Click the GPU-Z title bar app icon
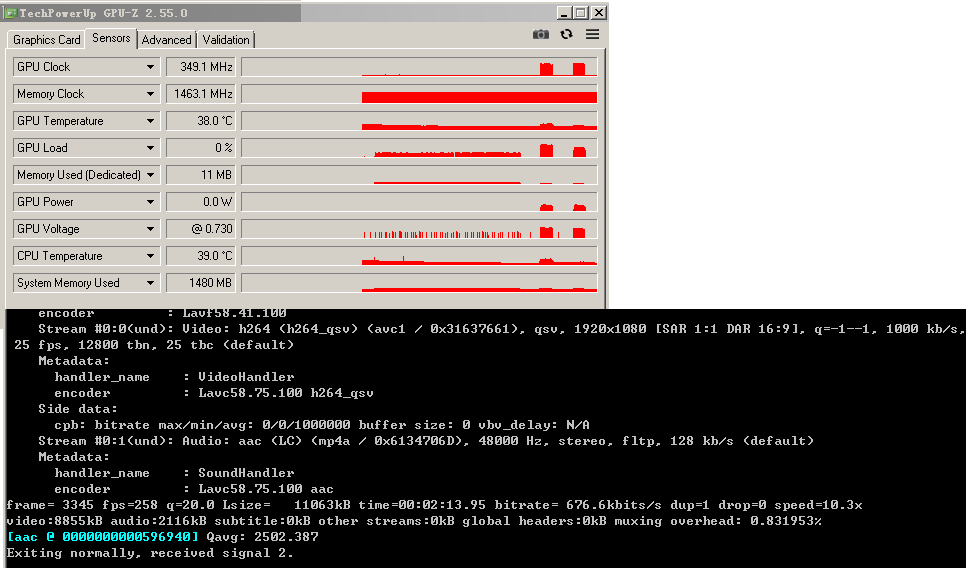This screenshot has height=568, width=966. click(10, 13)
